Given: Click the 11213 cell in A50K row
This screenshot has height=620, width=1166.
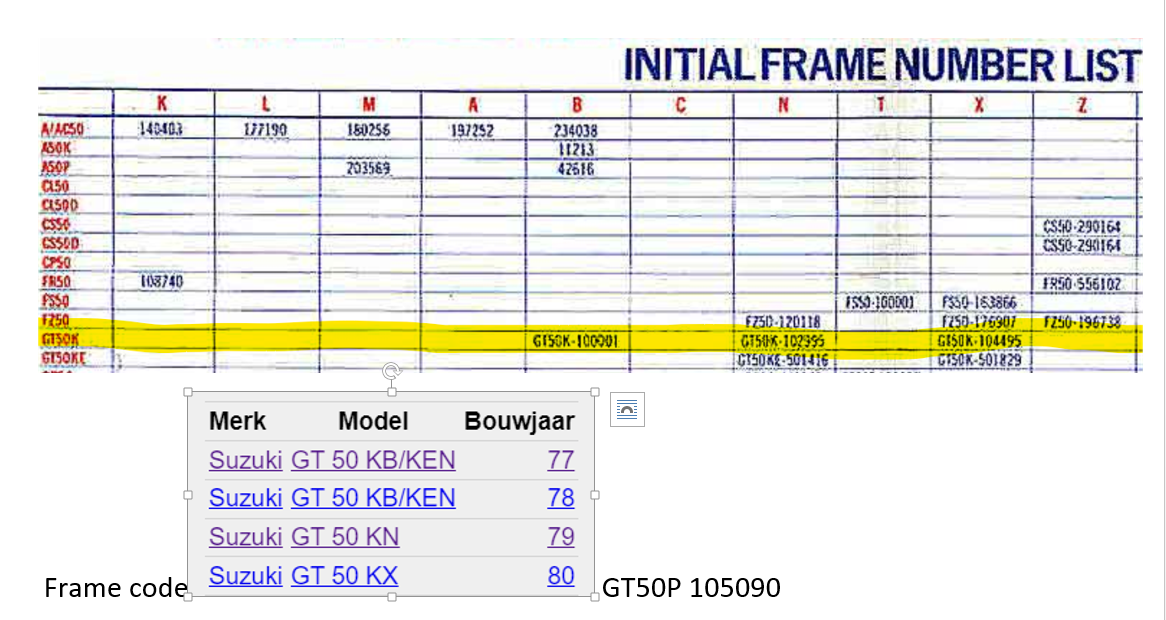Looking at the screenshot, I should [x=576, y=149].
